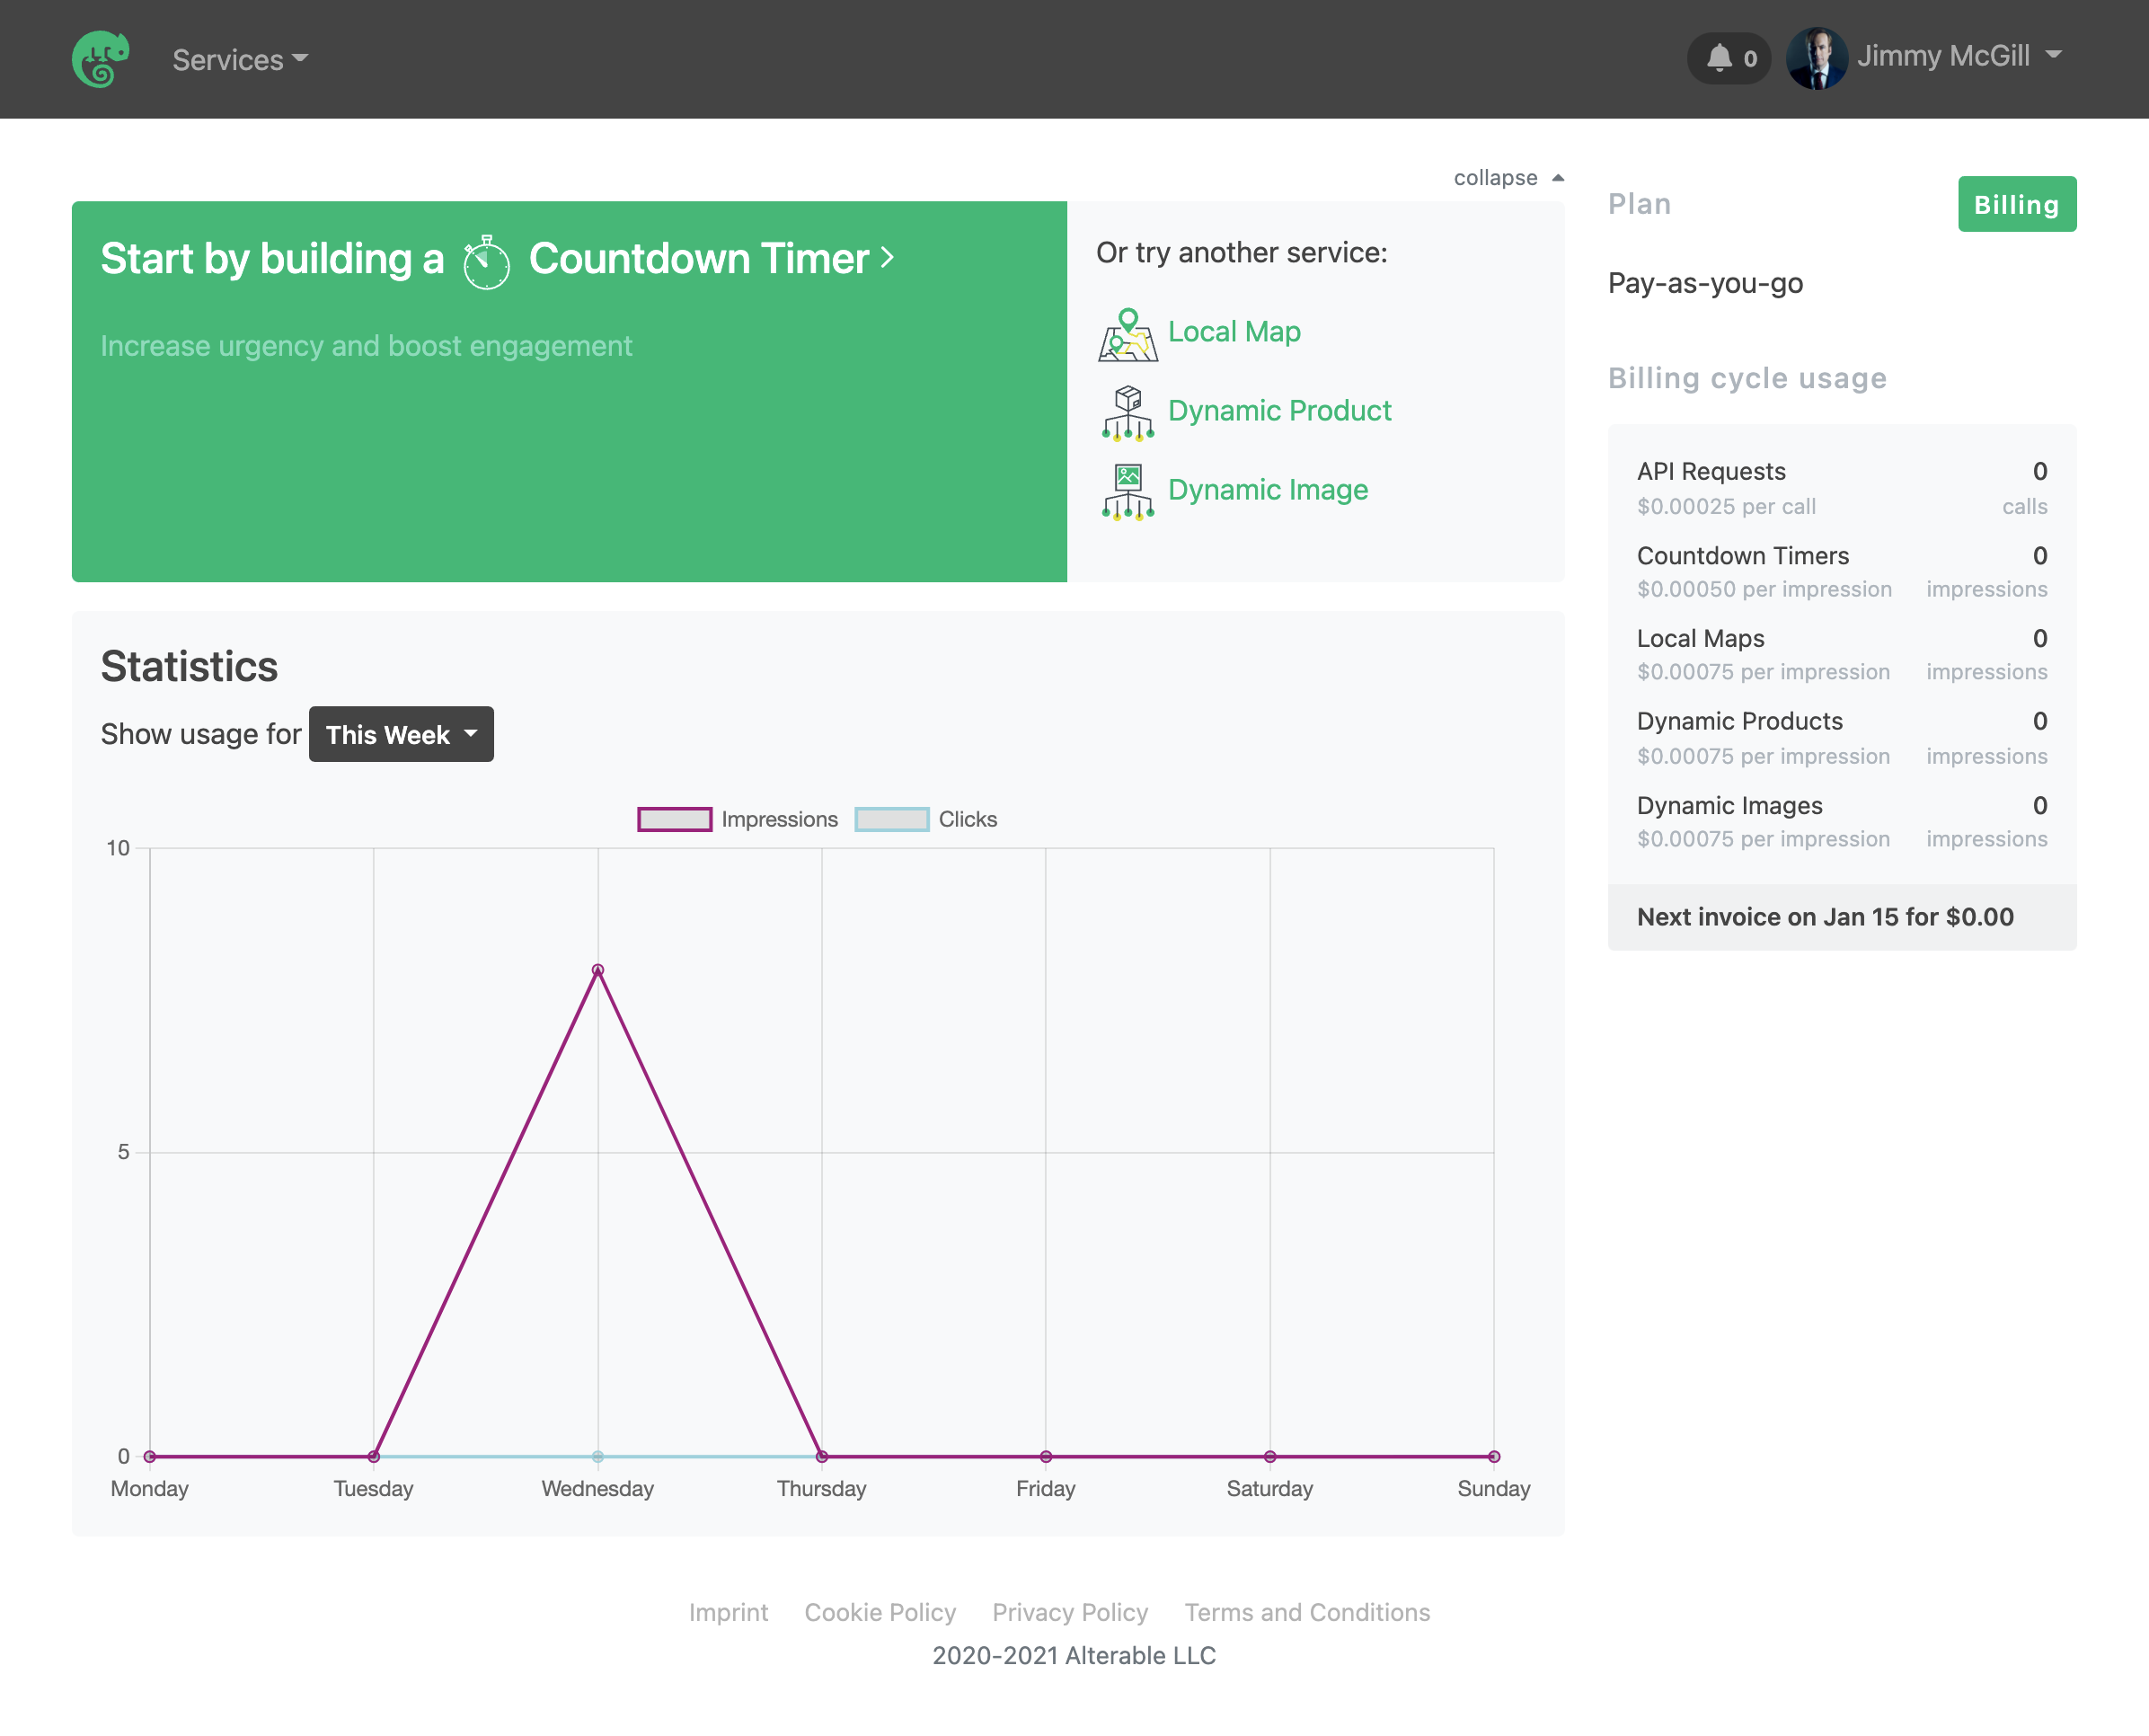Click chevron arrow after Countdown Timer heading
This screenshot has height=1736, width=2149.
click(x=887, y=259)
